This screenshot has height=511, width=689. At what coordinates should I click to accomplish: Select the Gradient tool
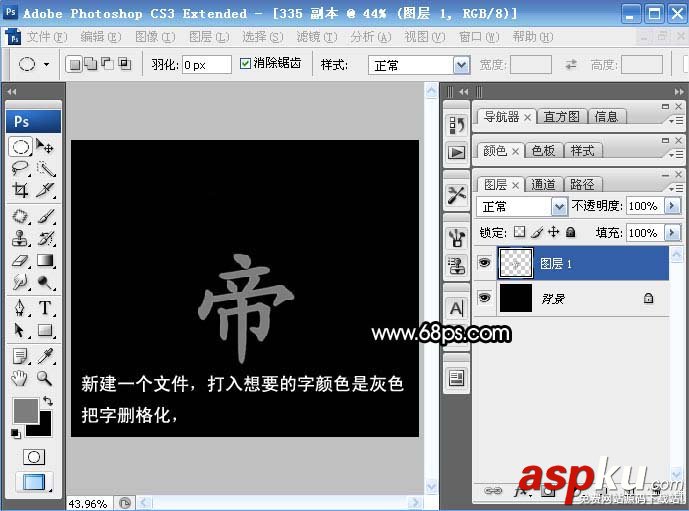click(x=45, y=261)
